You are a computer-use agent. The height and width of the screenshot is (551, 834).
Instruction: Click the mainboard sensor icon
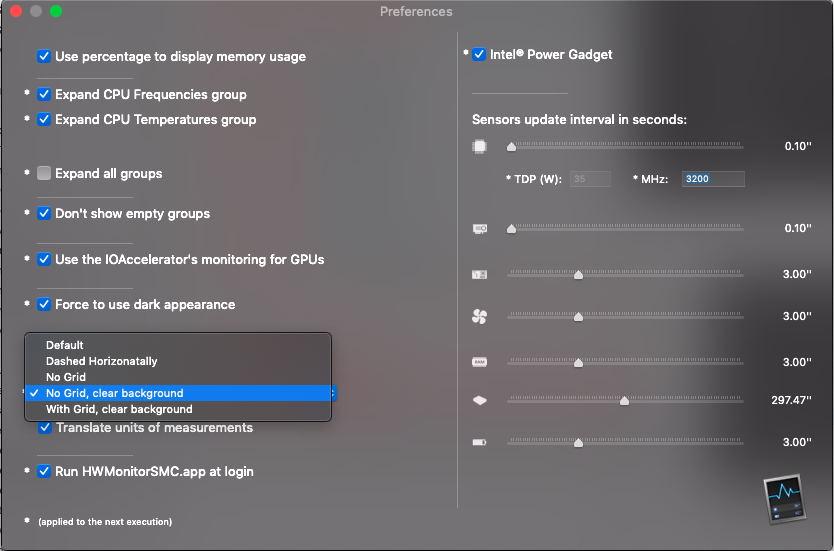(479, 274)
